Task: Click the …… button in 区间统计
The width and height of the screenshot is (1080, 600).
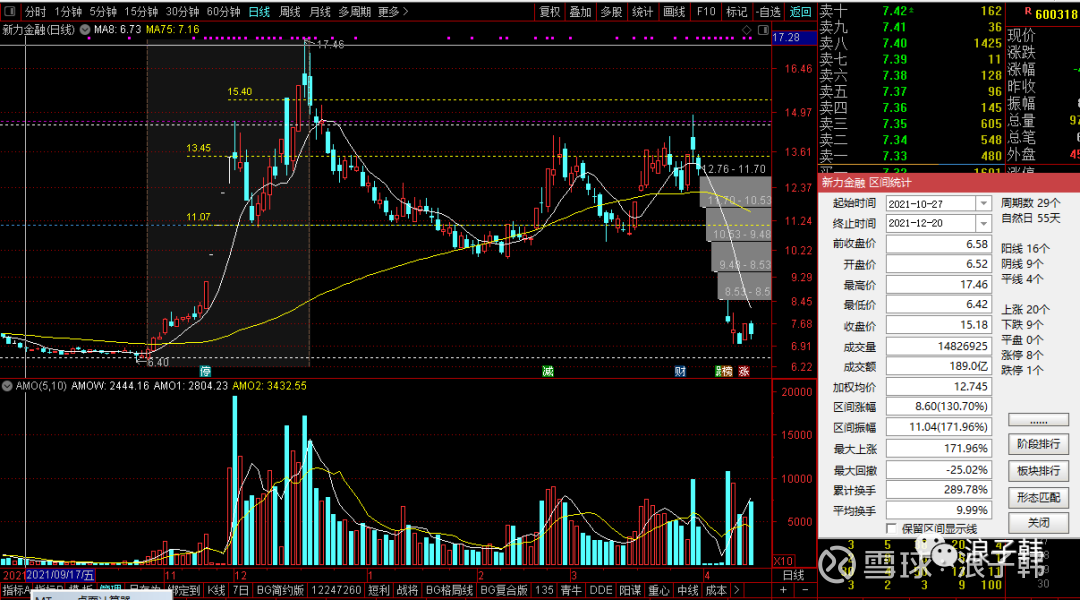Action: 1038,420
